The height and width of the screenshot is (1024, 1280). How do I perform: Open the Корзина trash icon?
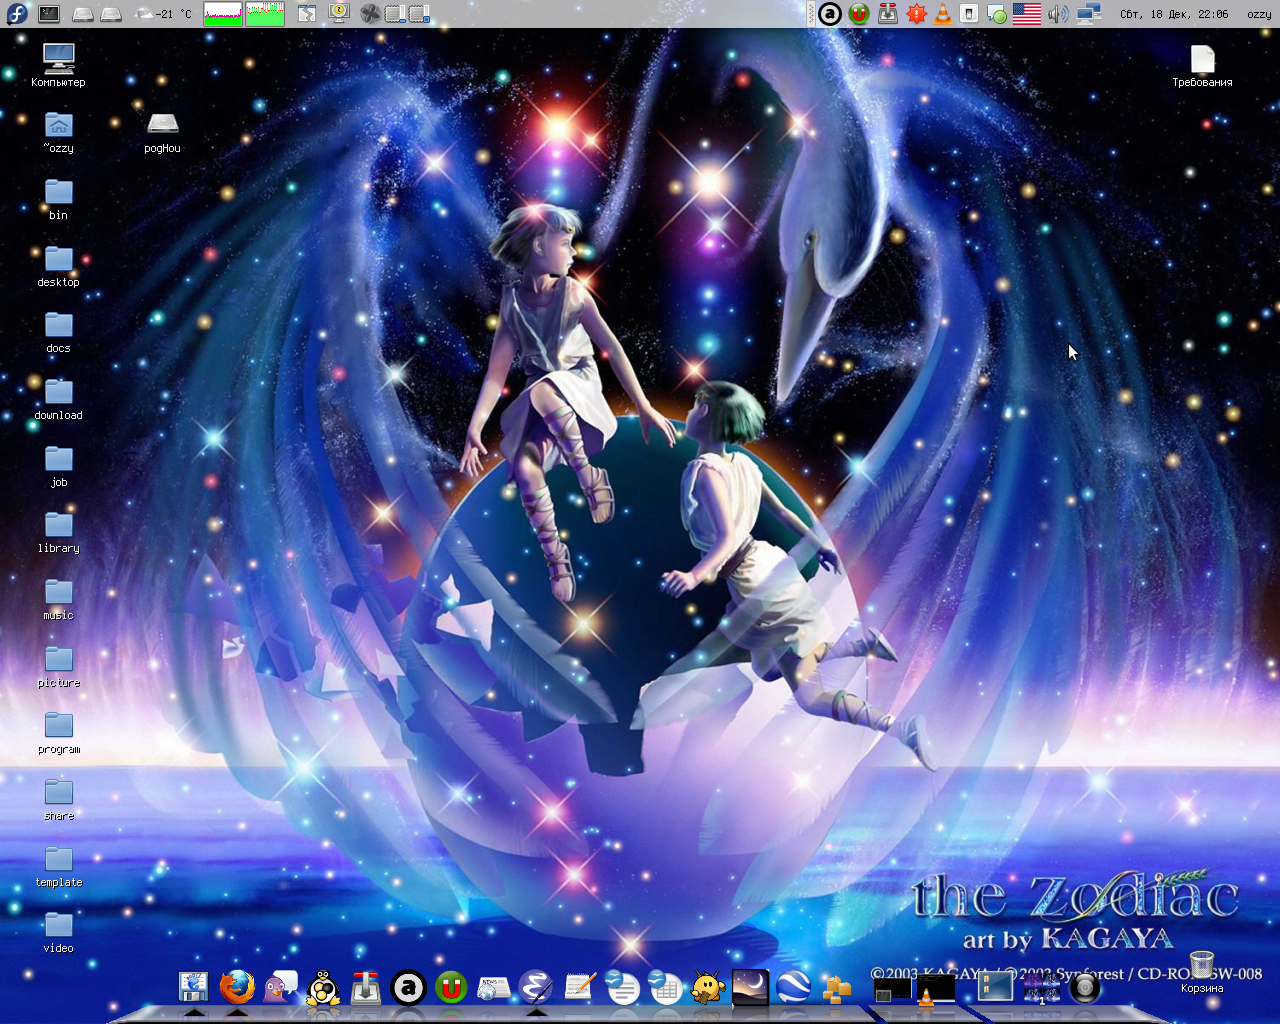tap(1202, 972)
